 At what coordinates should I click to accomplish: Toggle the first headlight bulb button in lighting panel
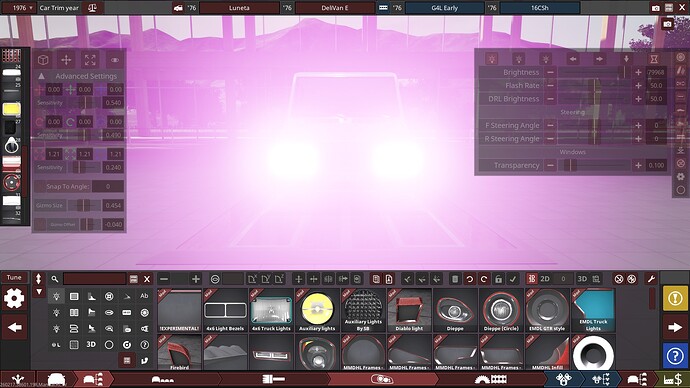492,59
